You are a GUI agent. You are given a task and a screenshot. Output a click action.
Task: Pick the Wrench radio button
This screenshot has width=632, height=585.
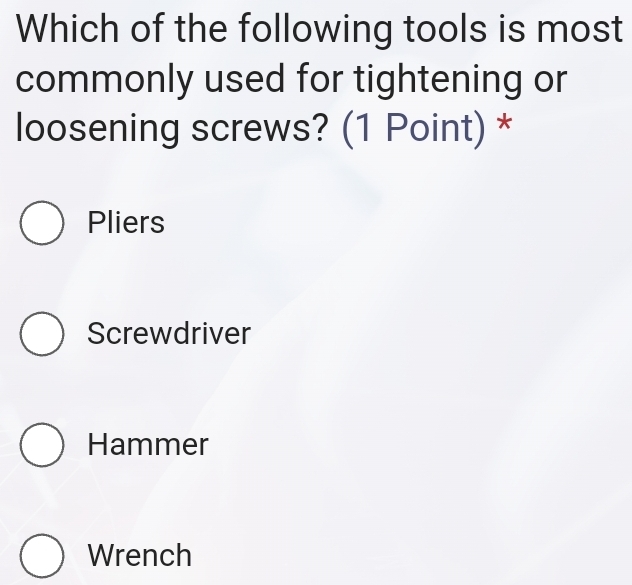tap(42, 556)
